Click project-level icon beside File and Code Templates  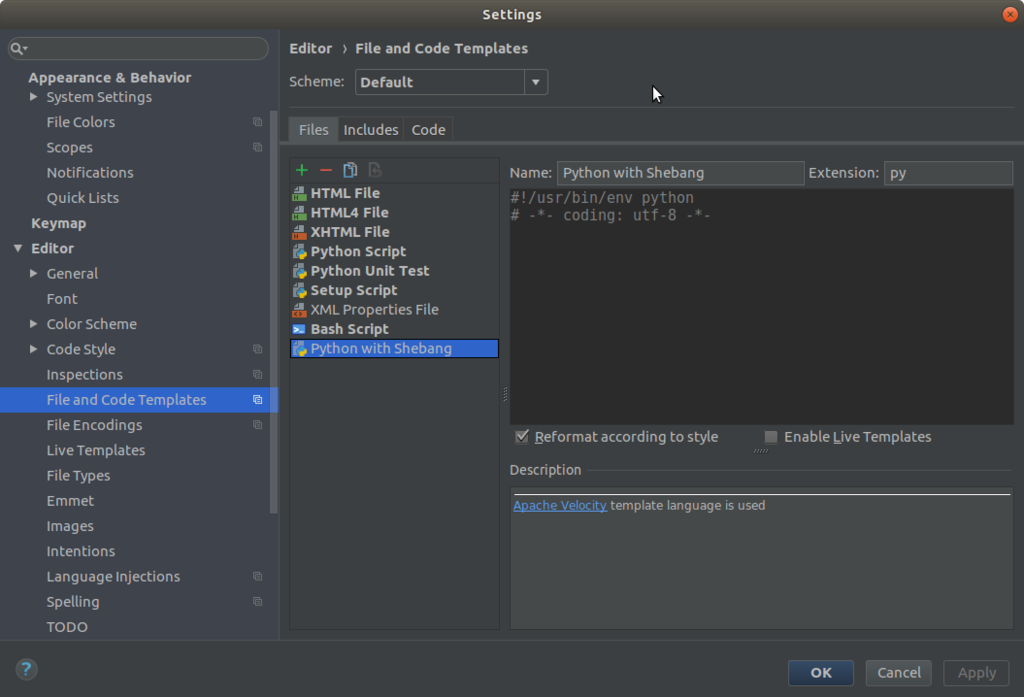(x=257, y=400)
